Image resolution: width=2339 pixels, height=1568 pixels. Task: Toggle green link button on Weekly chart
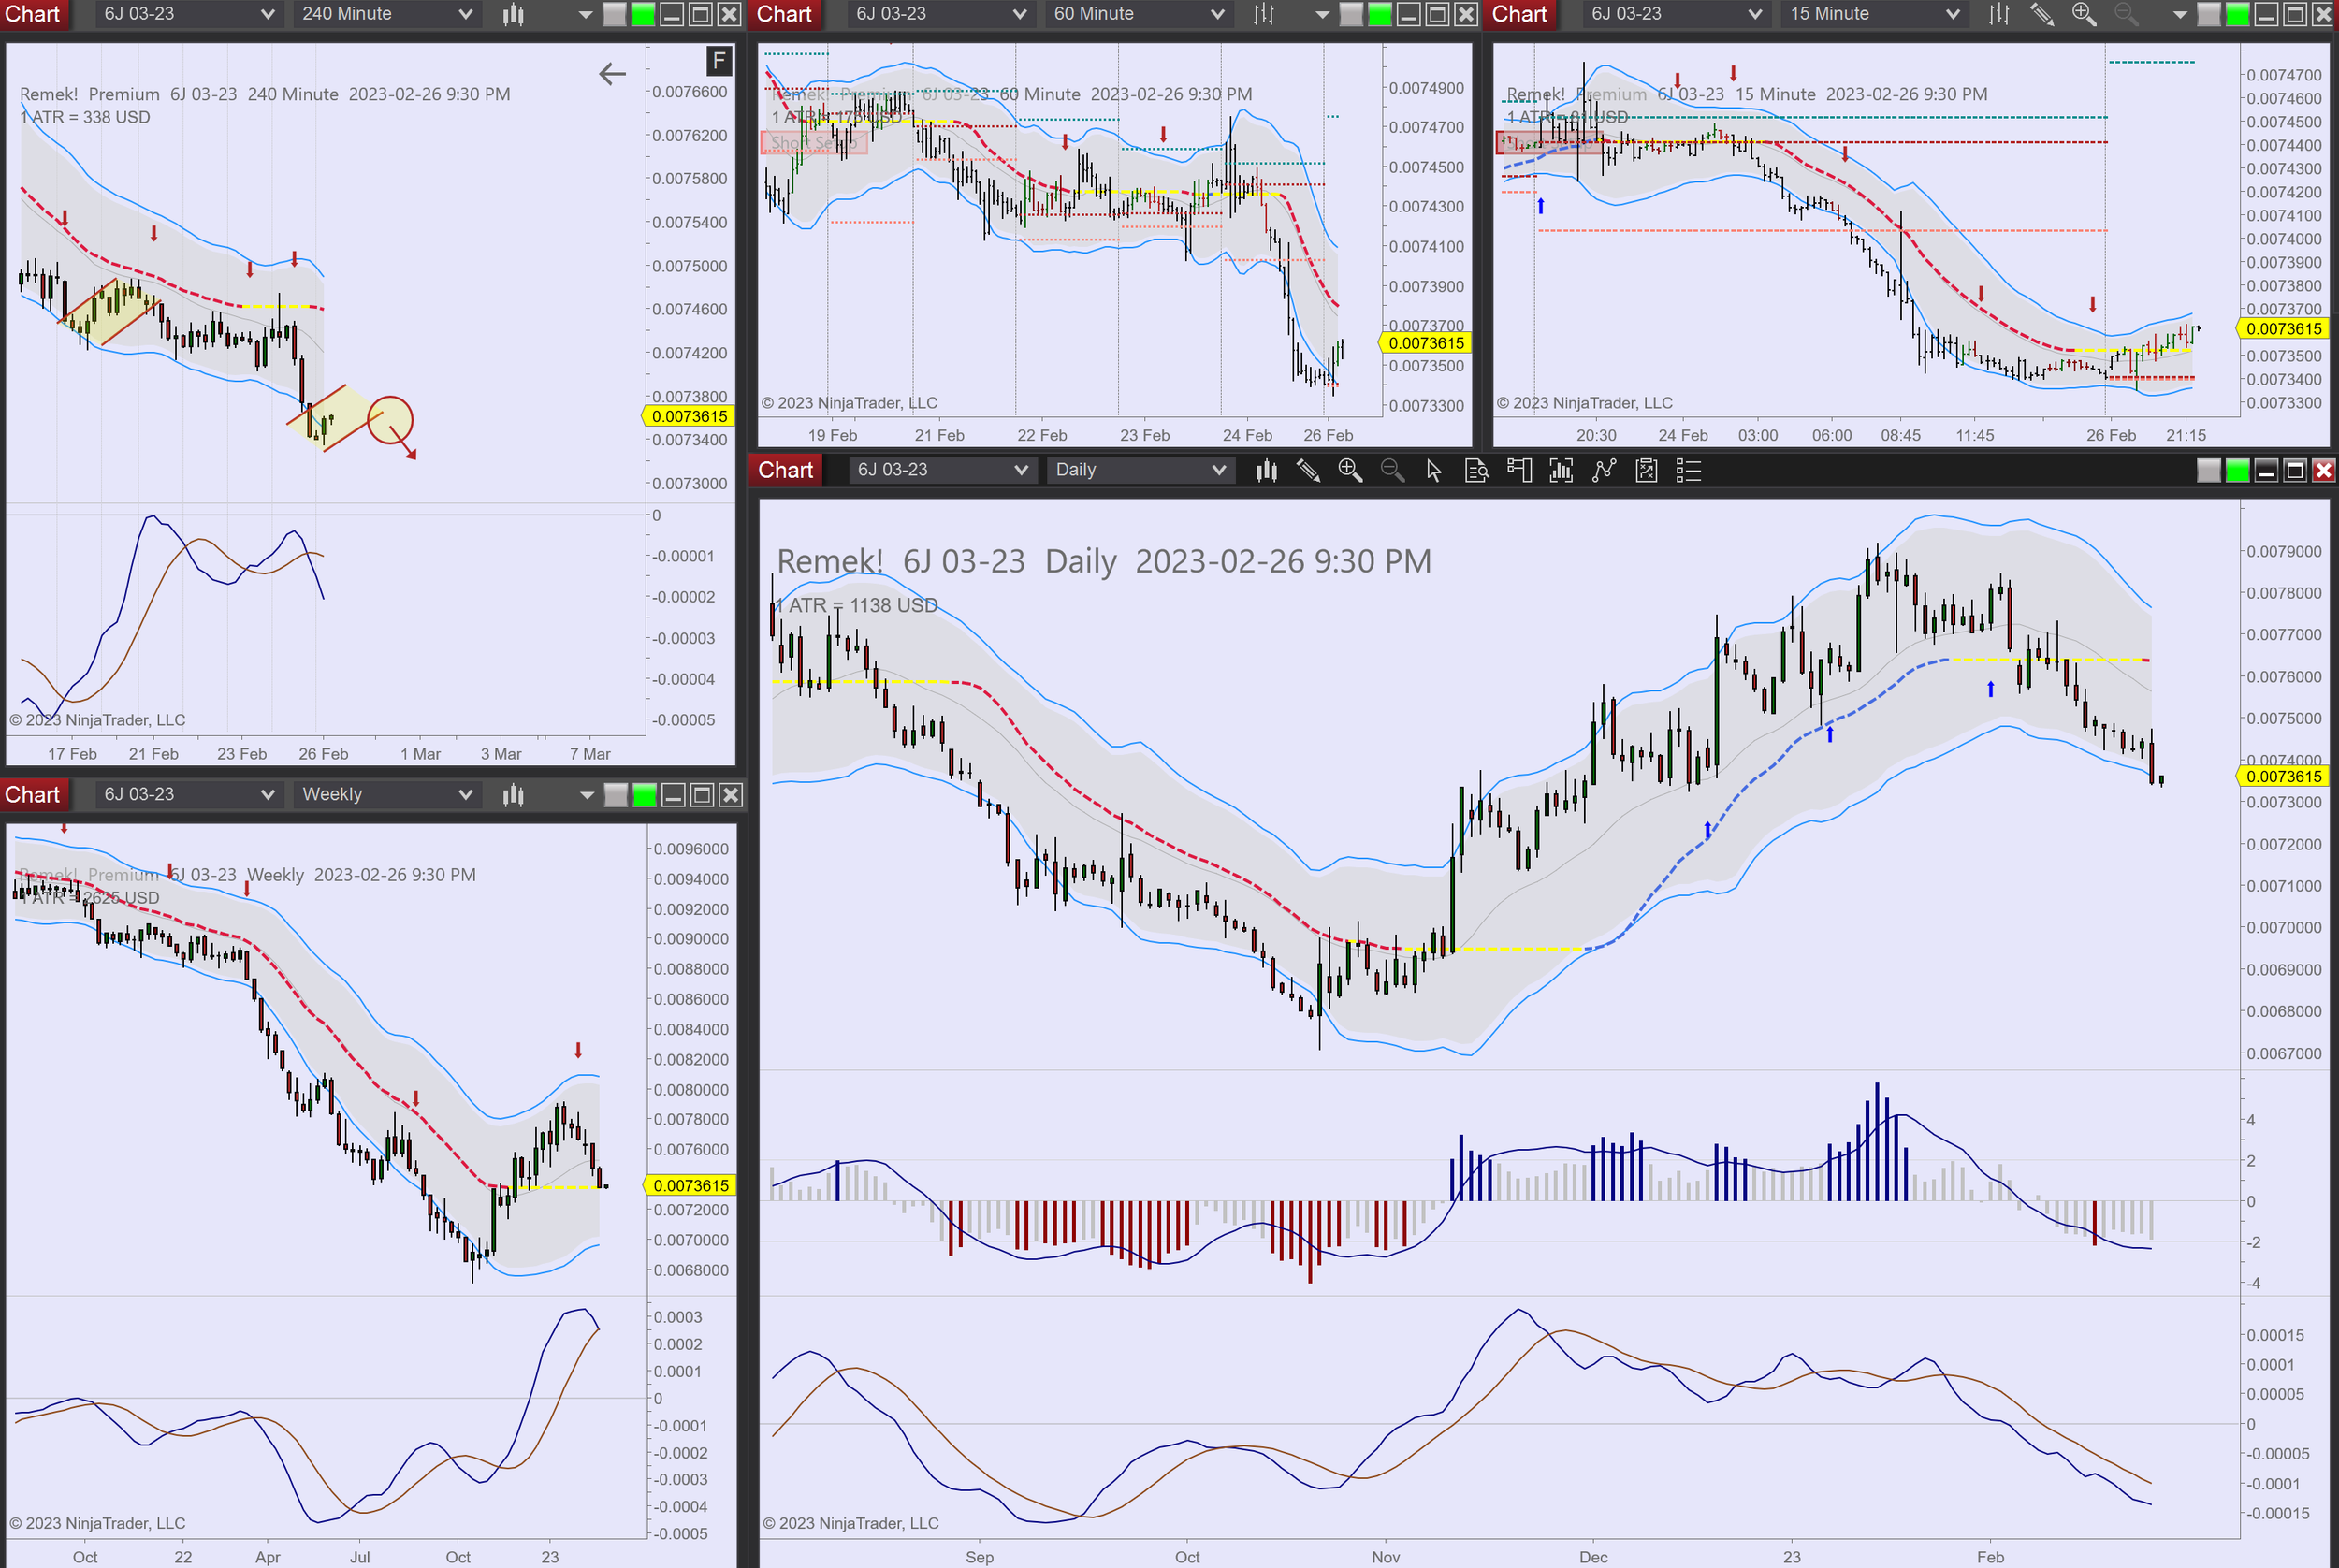[x=645, y=795]
